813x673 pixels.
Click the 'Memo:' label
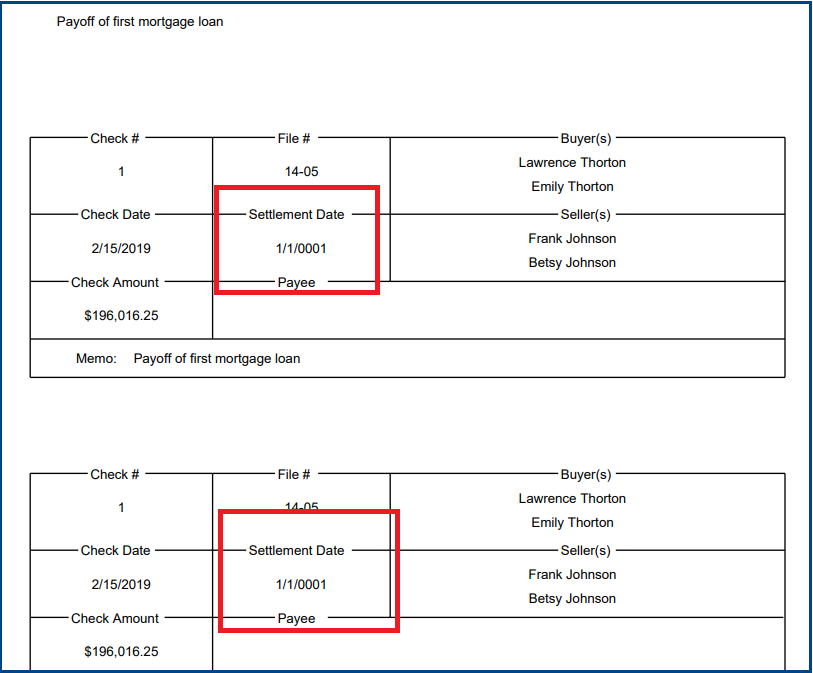click(96, 359)
